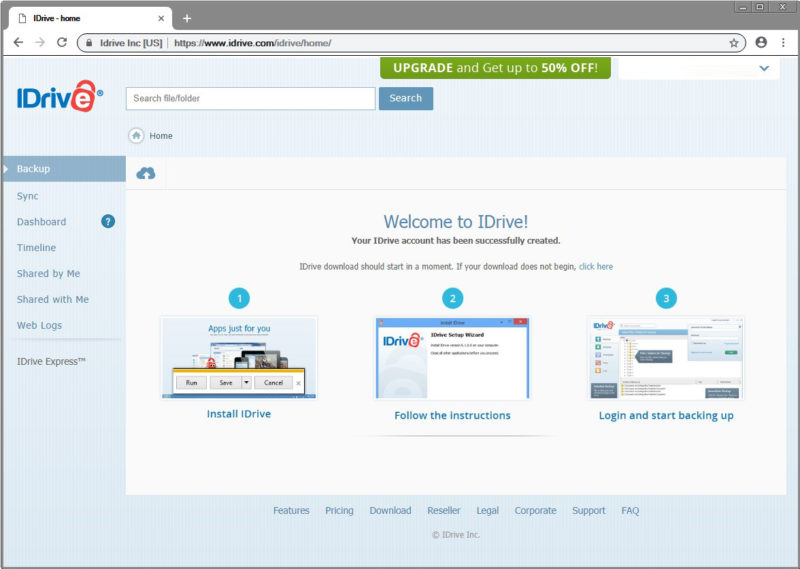Open Shared by Me
This screenshot has height=569, width=800.
[48, 274]
